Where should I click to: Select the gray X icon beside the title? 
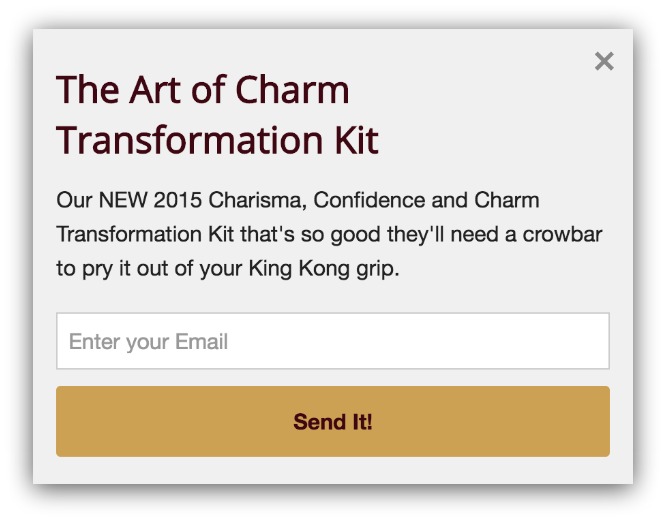[x=604, y=61]
